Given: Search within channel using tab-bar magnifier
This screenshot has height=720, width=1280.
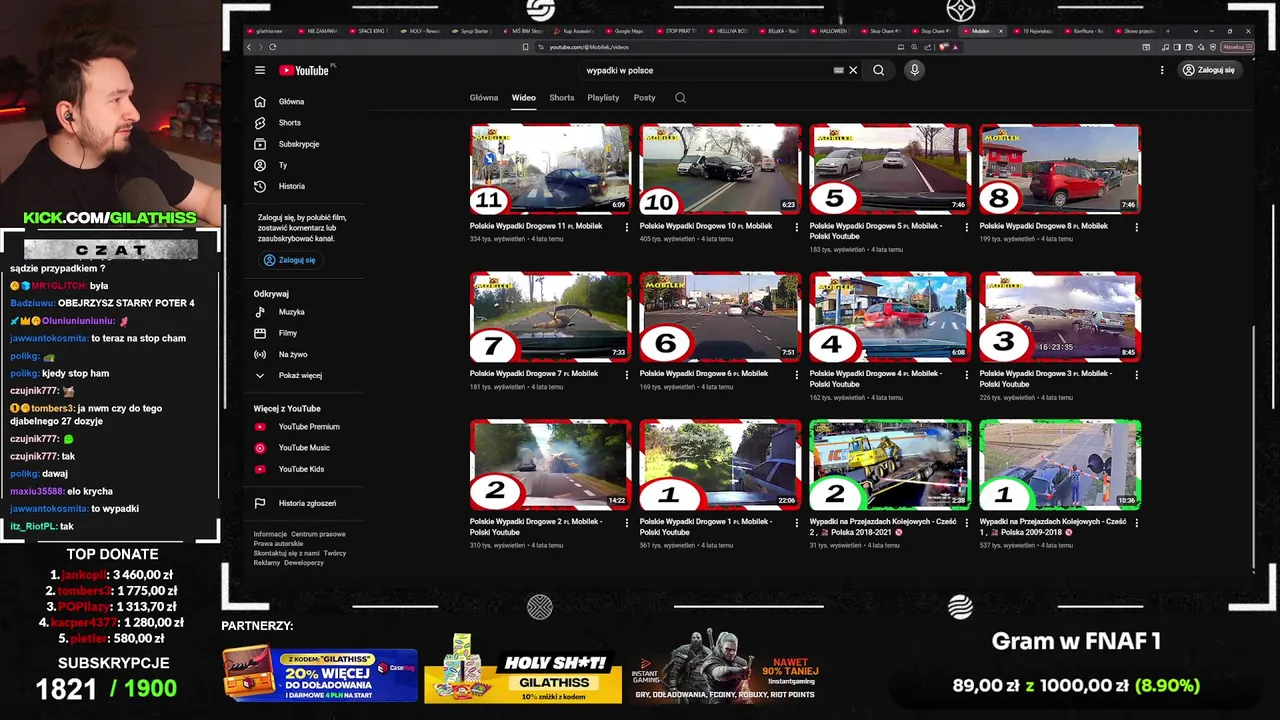Looking at the screenshot, I should click(680, 98).
